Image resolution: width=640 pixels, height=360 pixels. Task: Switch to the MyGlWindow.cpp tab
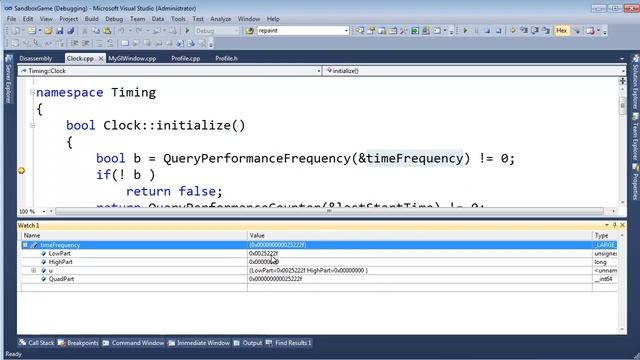click(132, 58)
